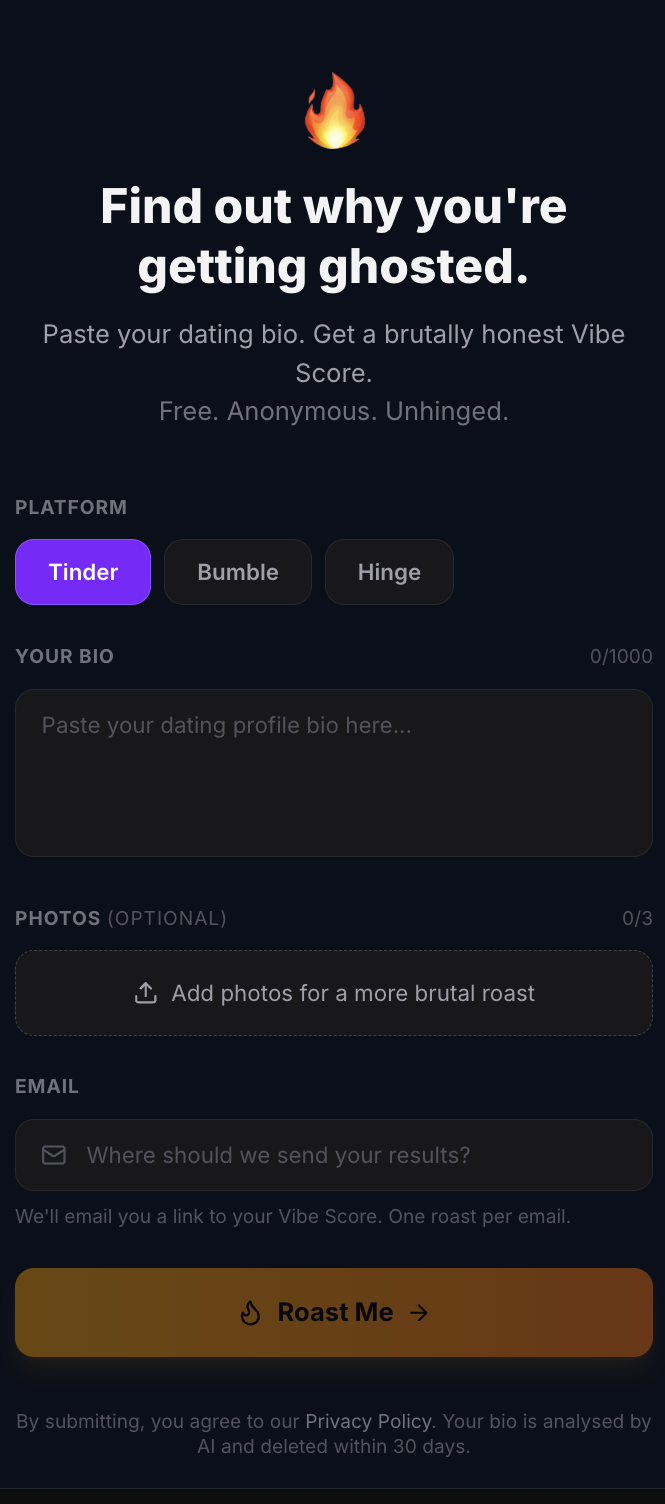Open the Privacy Policy link
Screen dimensions: 665x1504
[368, 1421]
